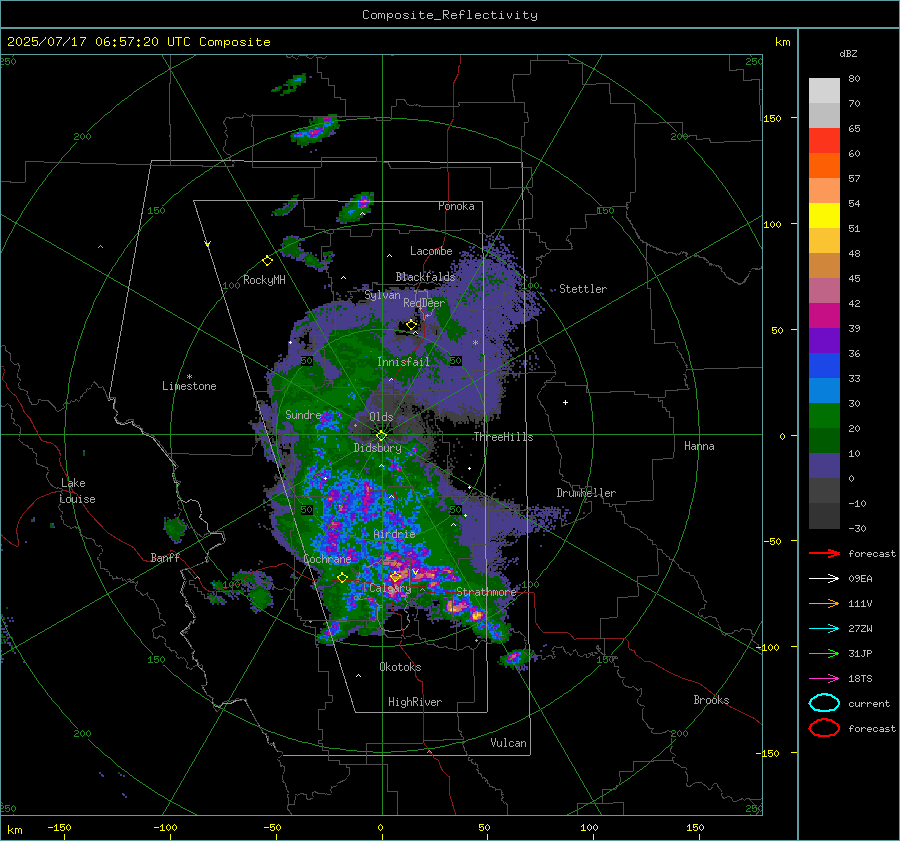Click the Hanna city label

[x=699, y=446]
